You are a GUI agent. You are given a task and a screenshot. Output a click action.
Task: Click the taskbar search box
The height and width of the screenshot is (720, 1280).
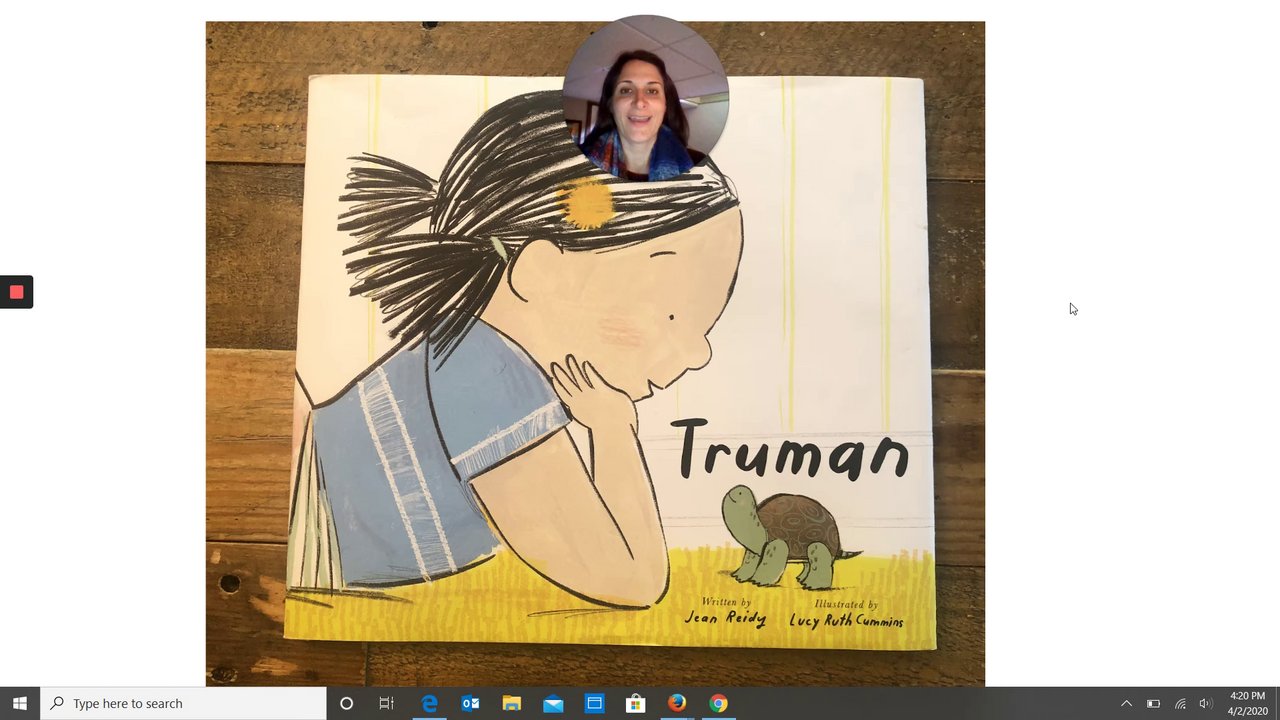coord(183,703)
